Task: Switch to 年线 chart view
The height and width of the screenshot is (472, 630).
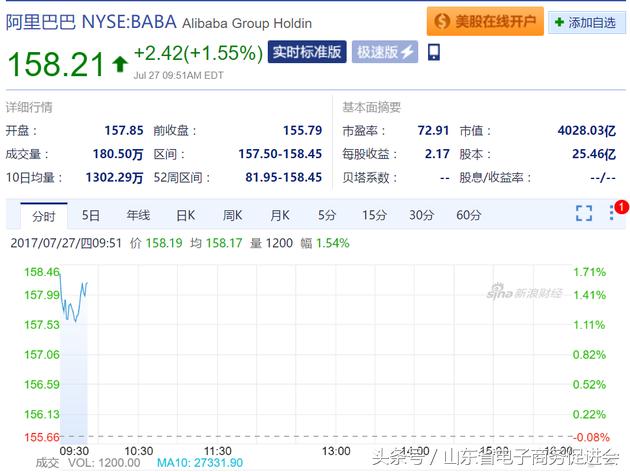Action: (138, 215)
